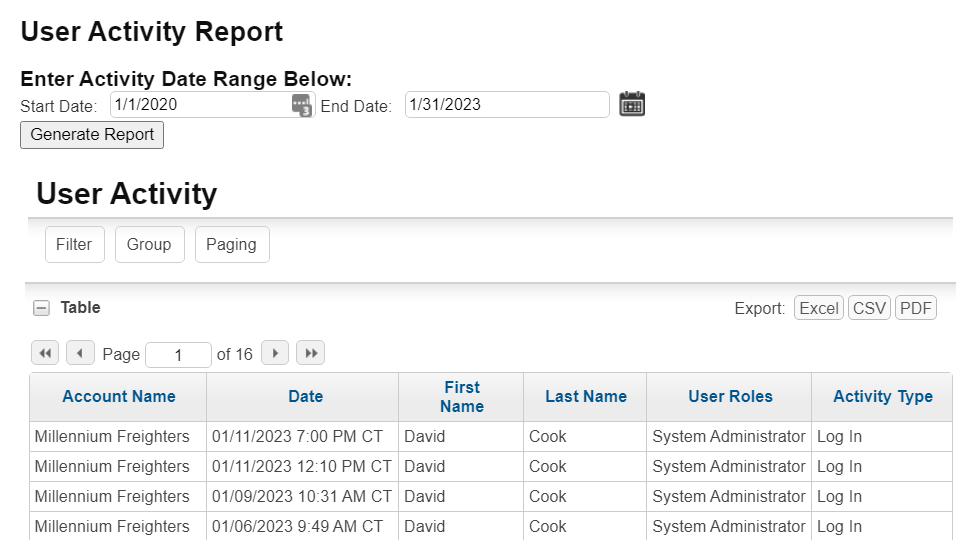Sort by Date column header
Image resolution: width=975 pixels, height=540 pixels.
coord(305,396)
